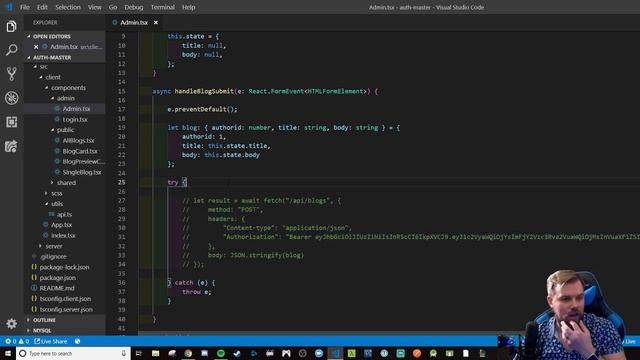Start Live Share from status bar
The image size is (640, 360).
click(x=51, y=341)
